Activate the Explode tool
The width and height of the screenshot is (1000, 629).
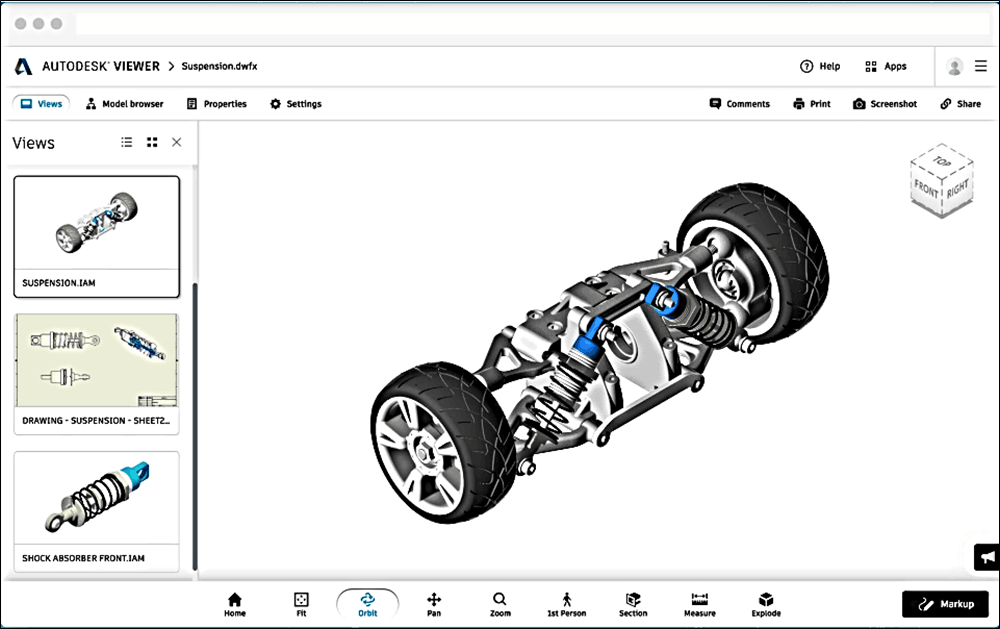click(x=766, y=604)
